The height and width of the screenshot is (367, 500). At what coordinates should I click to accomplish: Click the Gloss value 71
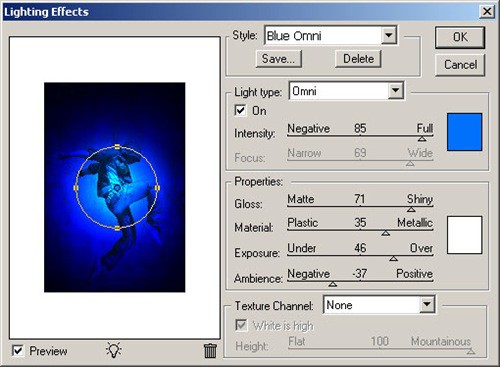point(359,199)
